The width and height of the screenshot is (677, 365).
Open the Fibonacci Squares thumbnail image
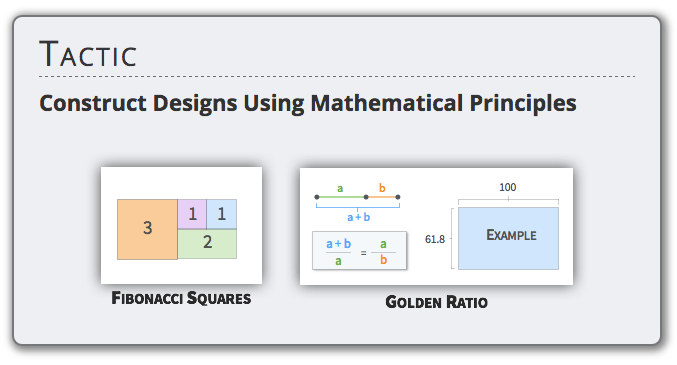click(181, 225)
